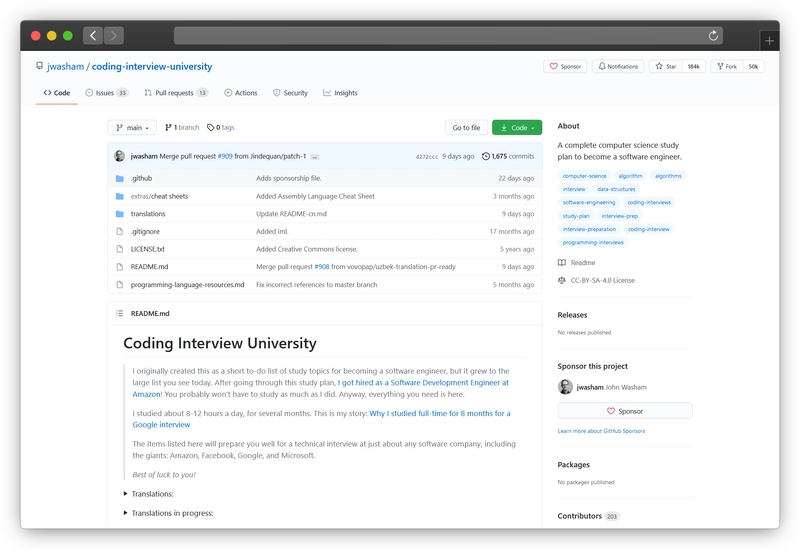800x549 pixels.
Task: Open pull request #908 link
Action: pos(322,266)
